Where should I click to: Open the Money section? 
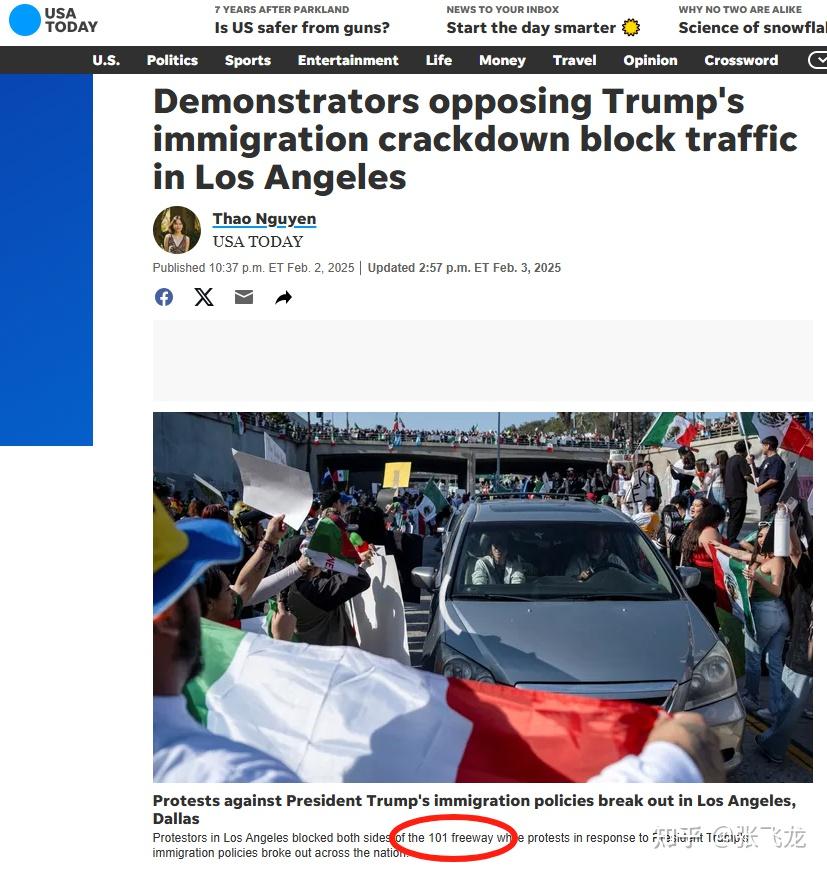tap(502, 60)
